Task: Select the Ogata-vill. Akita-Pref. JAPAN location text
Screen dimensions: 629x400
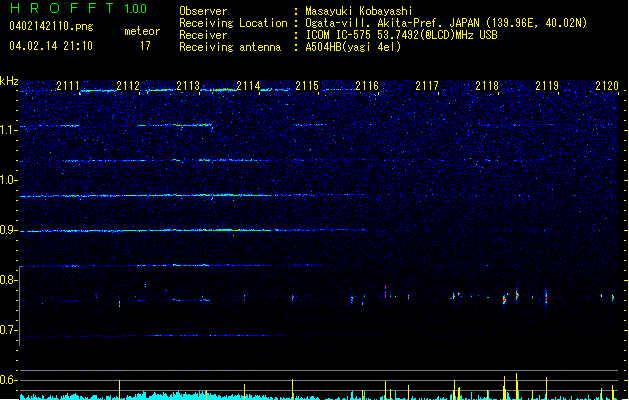Action: point(446,23)
